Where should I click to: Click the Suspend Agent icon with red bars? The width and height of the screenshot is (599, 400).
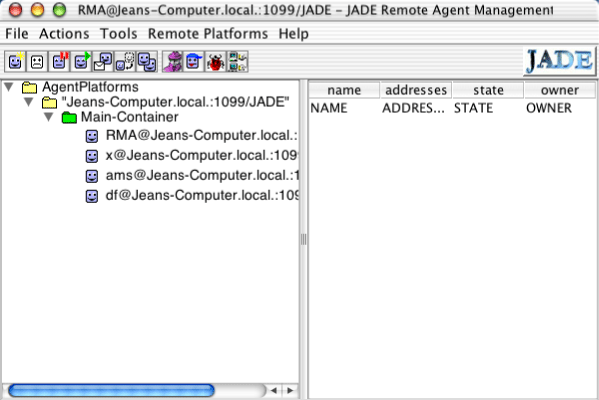(59, 61)
